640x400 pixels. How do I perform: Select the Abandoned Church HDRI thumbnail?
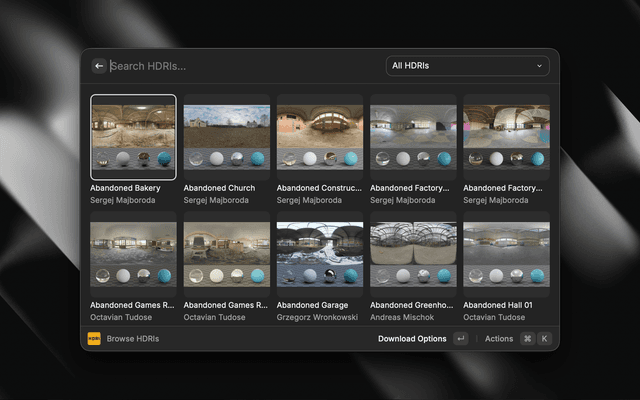click(x=227, y=137)
